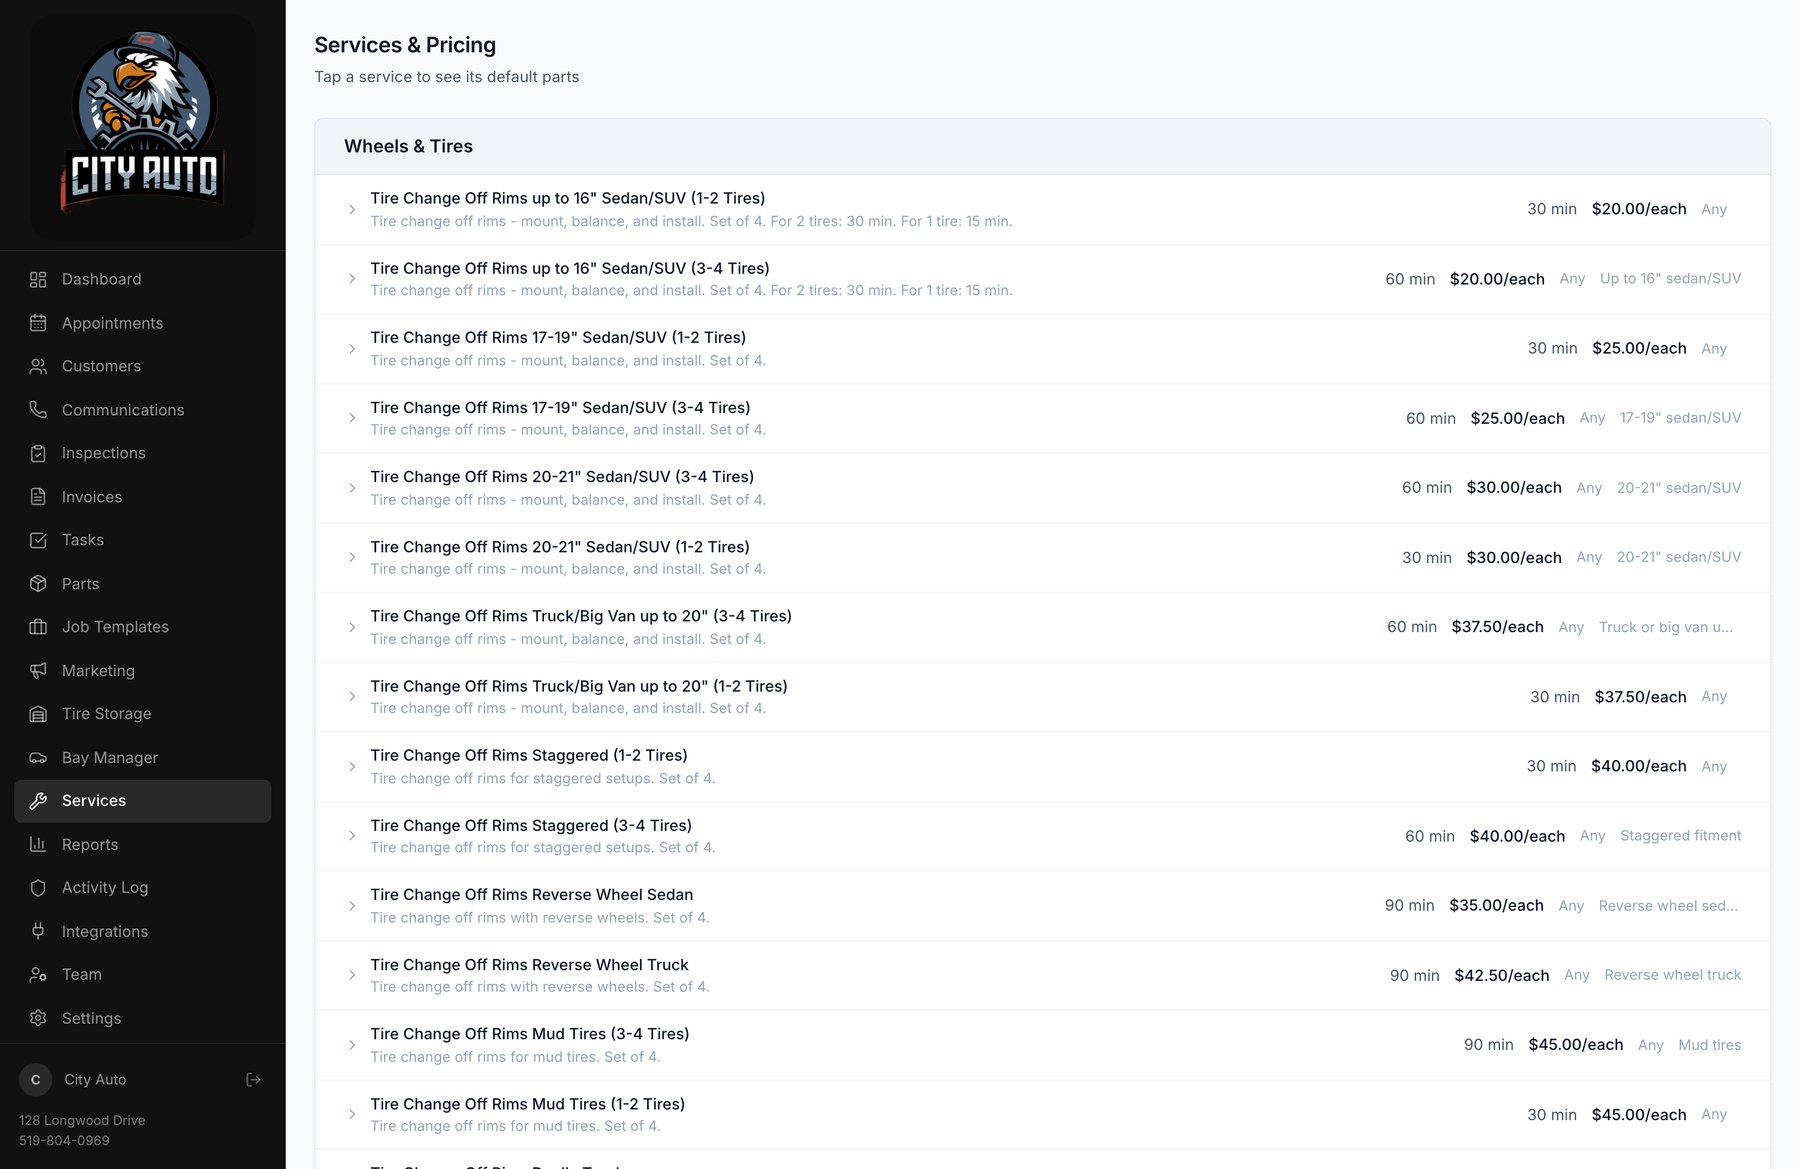Select Reverse Wheel Truck service title

pyautogui.click(x=529, y=965)
